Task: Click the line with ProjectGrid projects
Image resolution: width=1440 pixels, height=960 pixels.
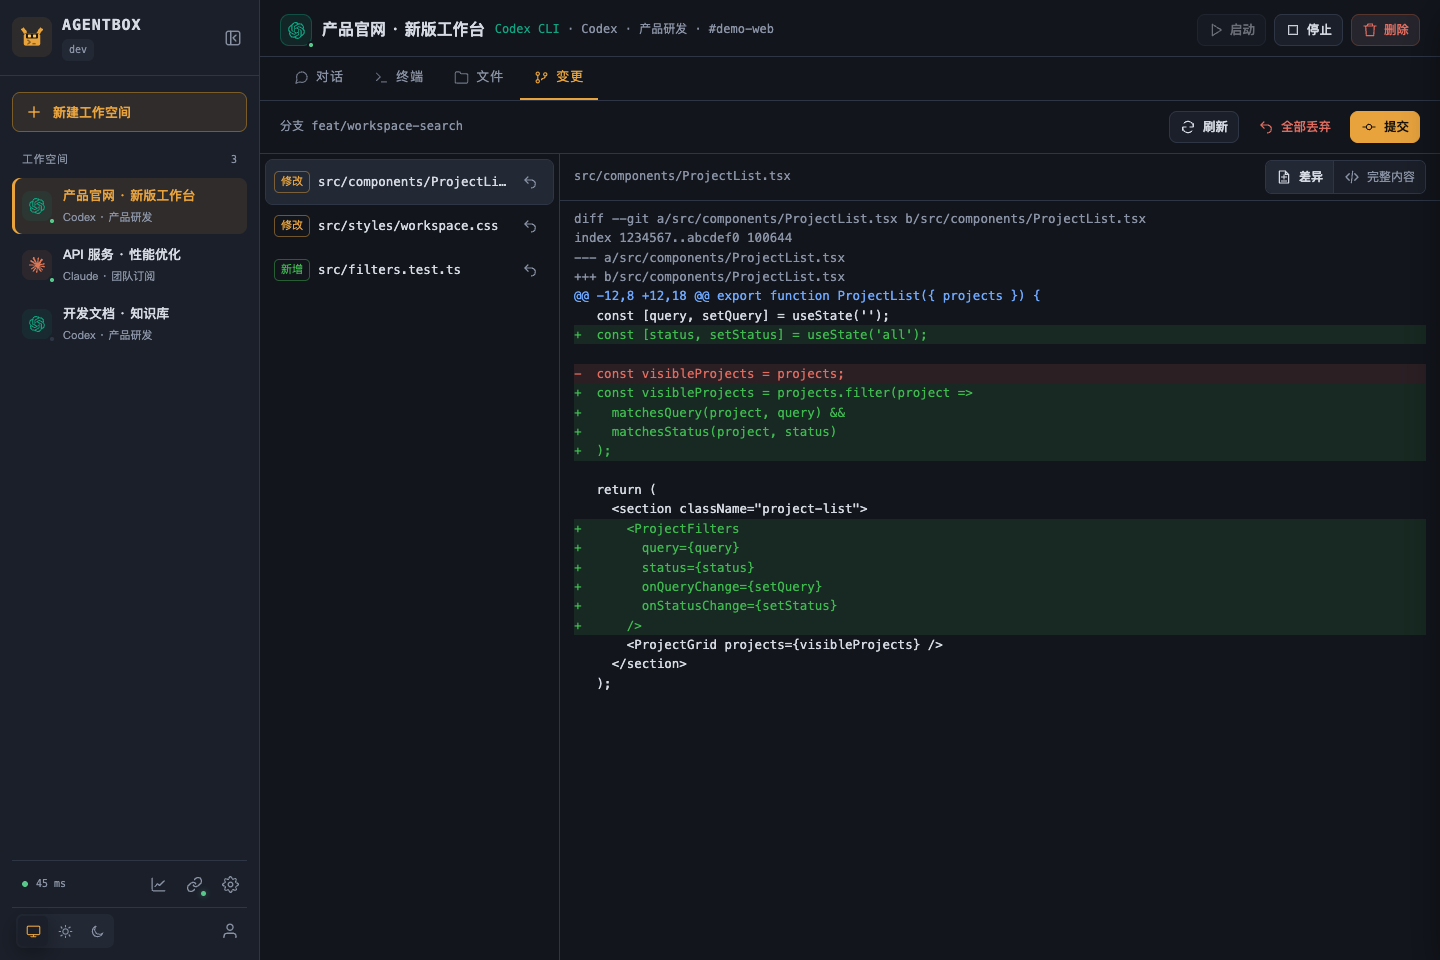Action: coord(1000,645)
